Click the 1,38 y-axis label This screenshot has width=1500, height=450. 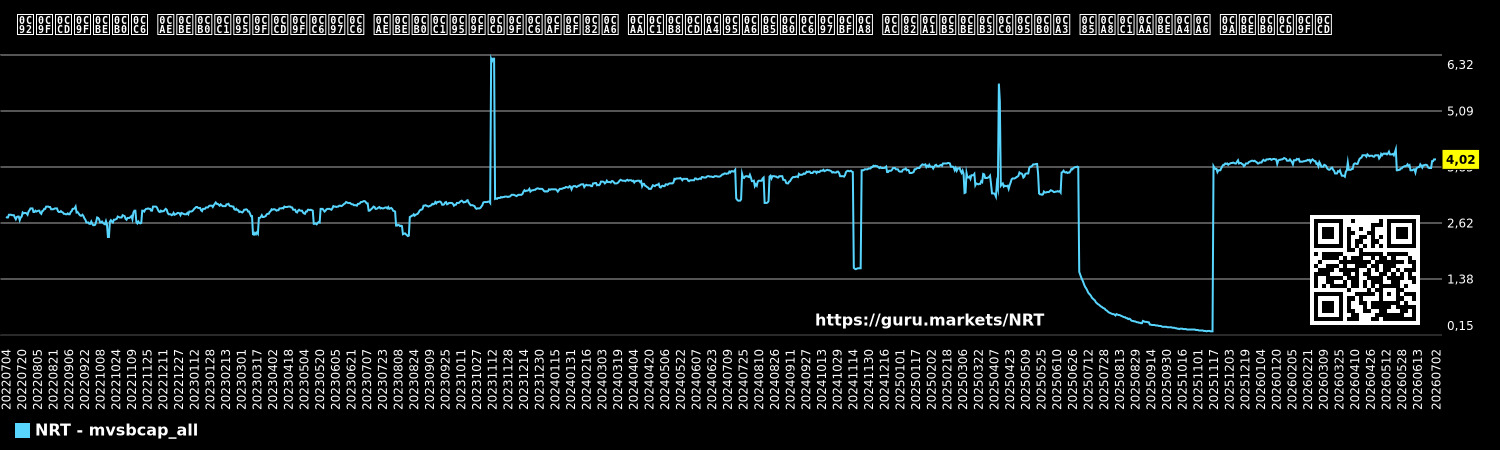pos(1460,279)
